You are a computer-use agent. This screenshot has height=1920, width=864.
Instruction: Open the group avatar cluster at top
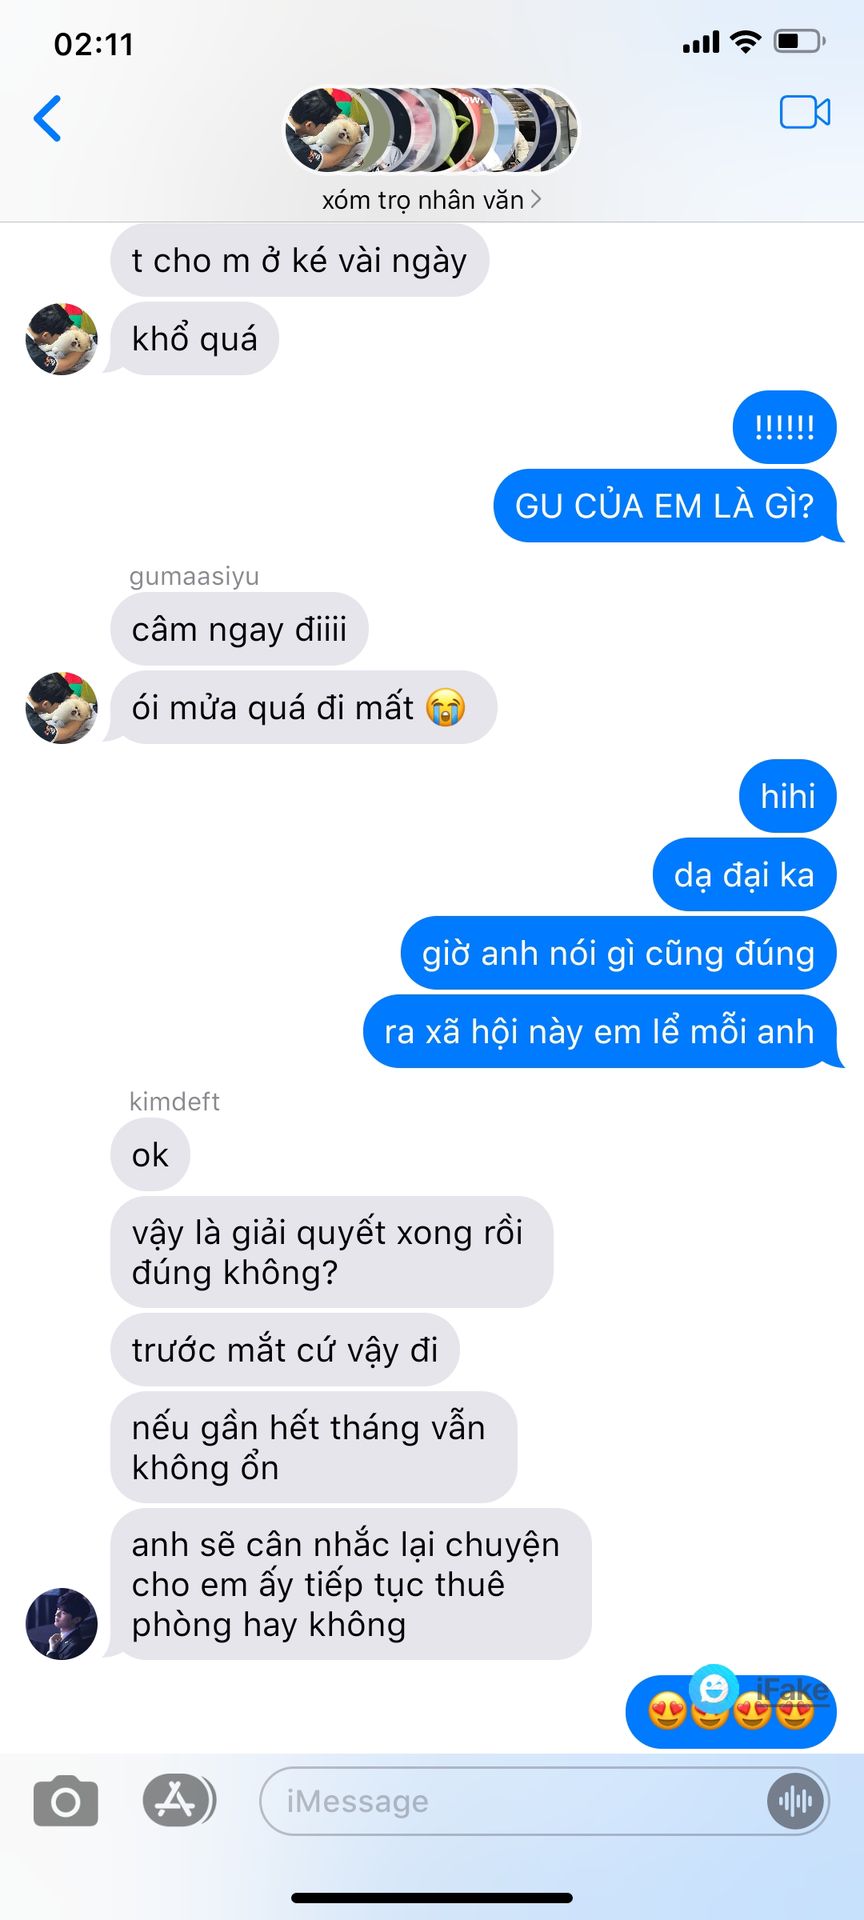[432, 130]
